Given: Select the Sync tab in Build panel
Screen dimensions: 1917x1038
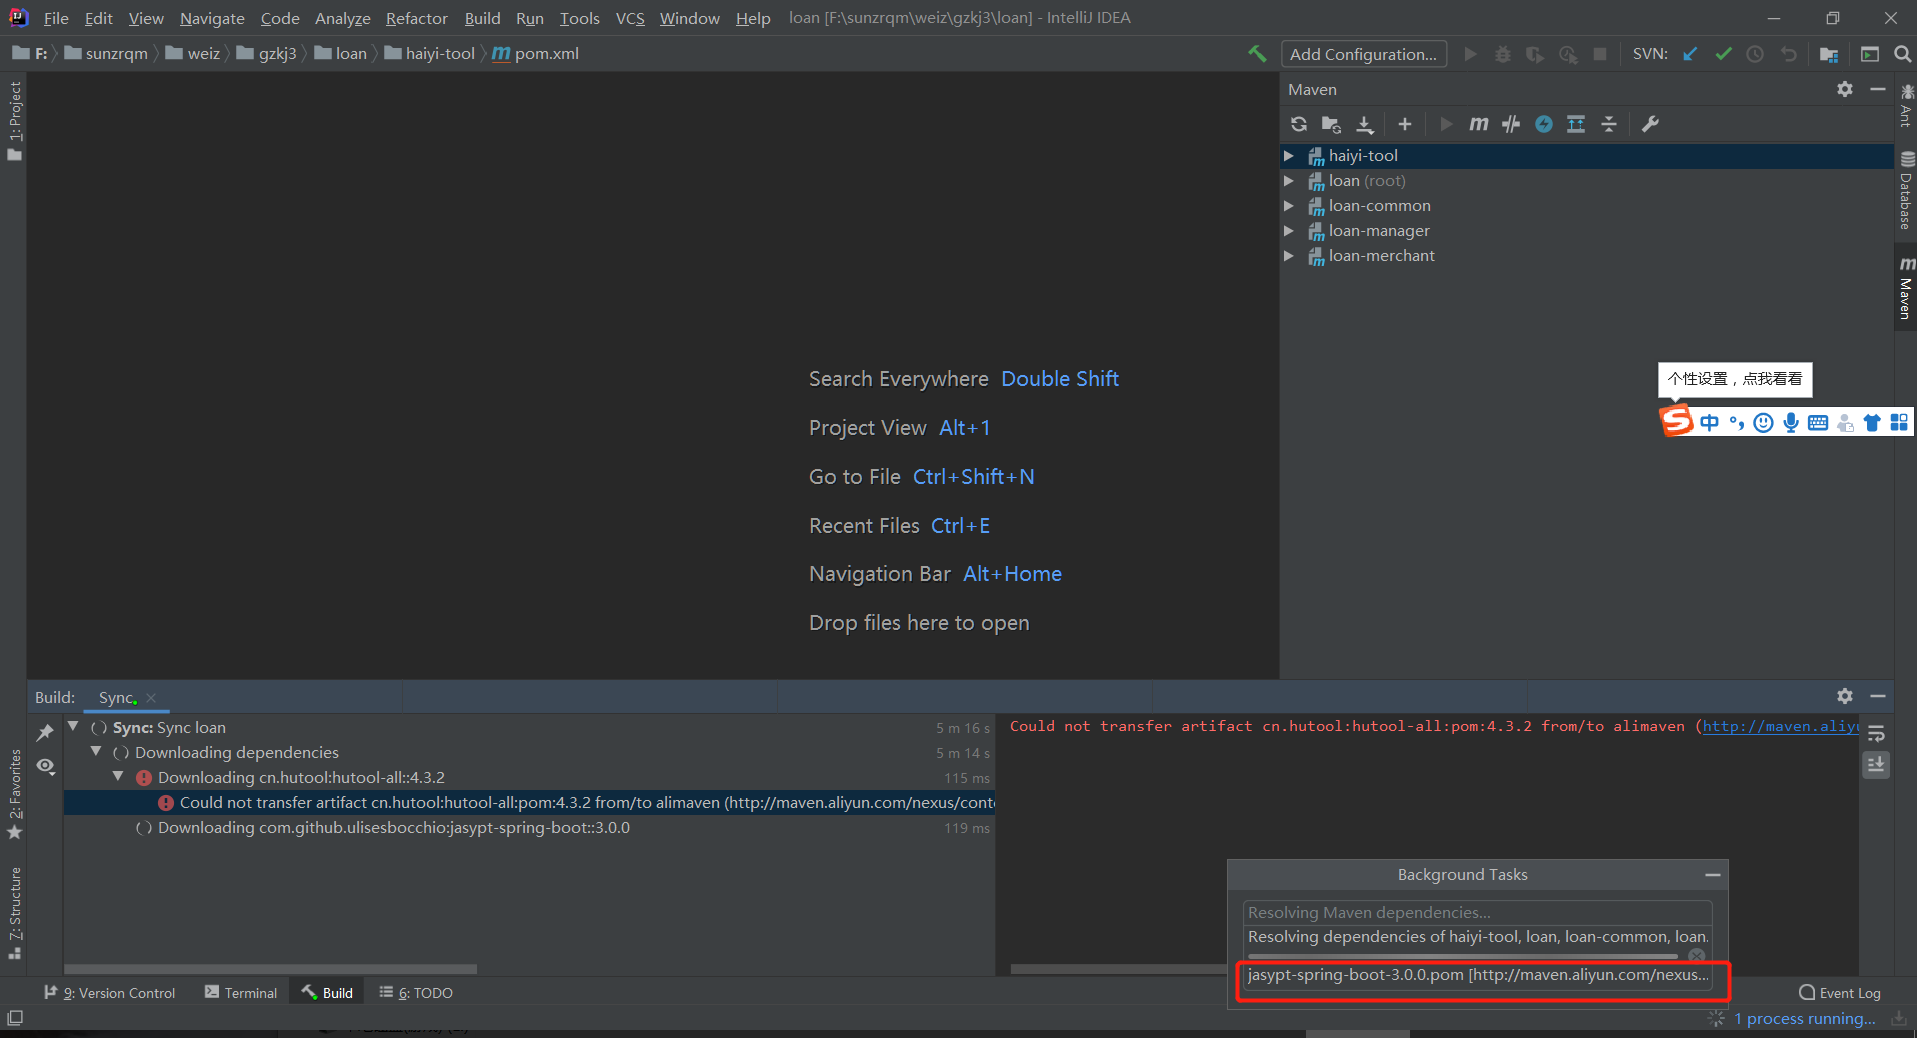Looking at the screenshot, I should point(116,698).
